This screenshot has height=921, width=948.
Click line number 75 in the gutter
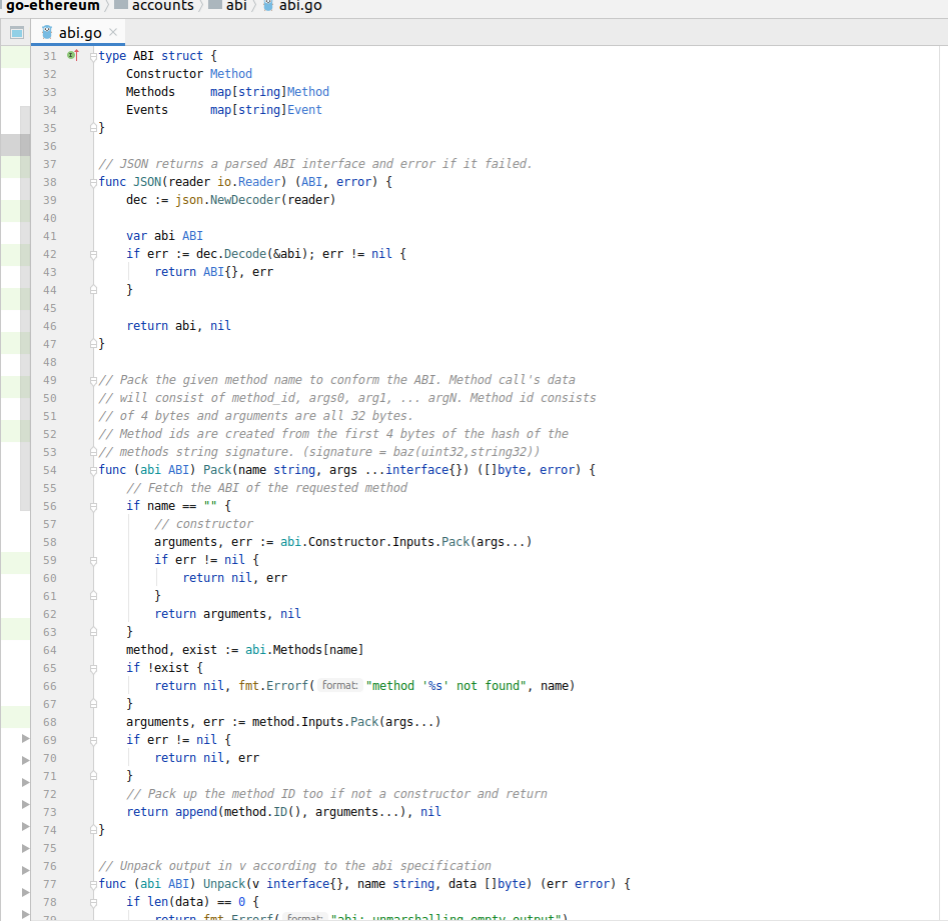coord(50,848)
